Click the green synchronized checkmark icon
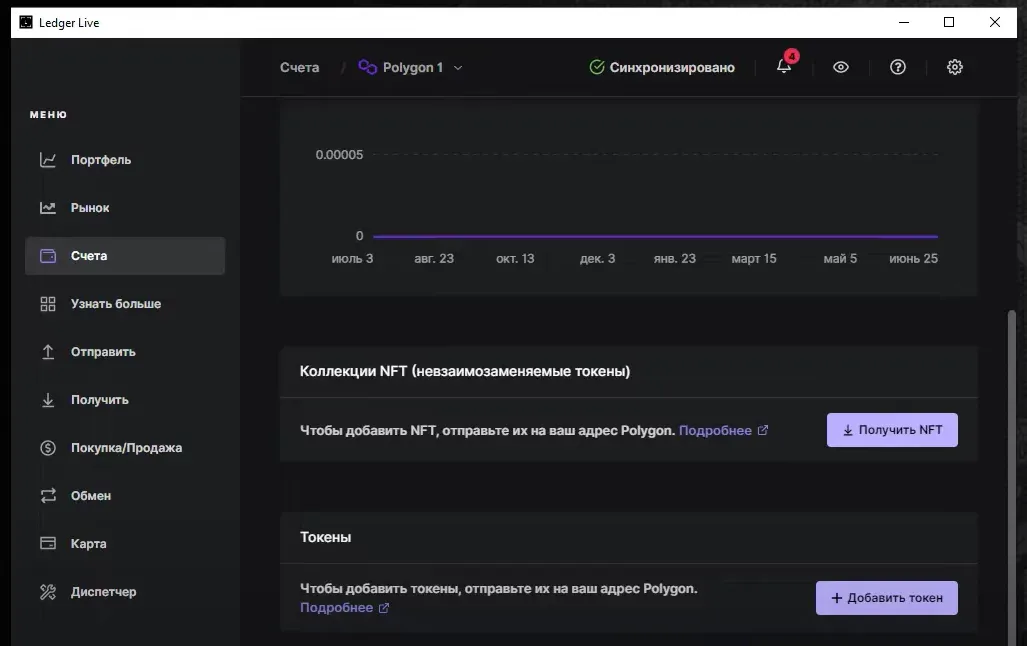The width and height of the screenshot is (1027, 646). 597,67
